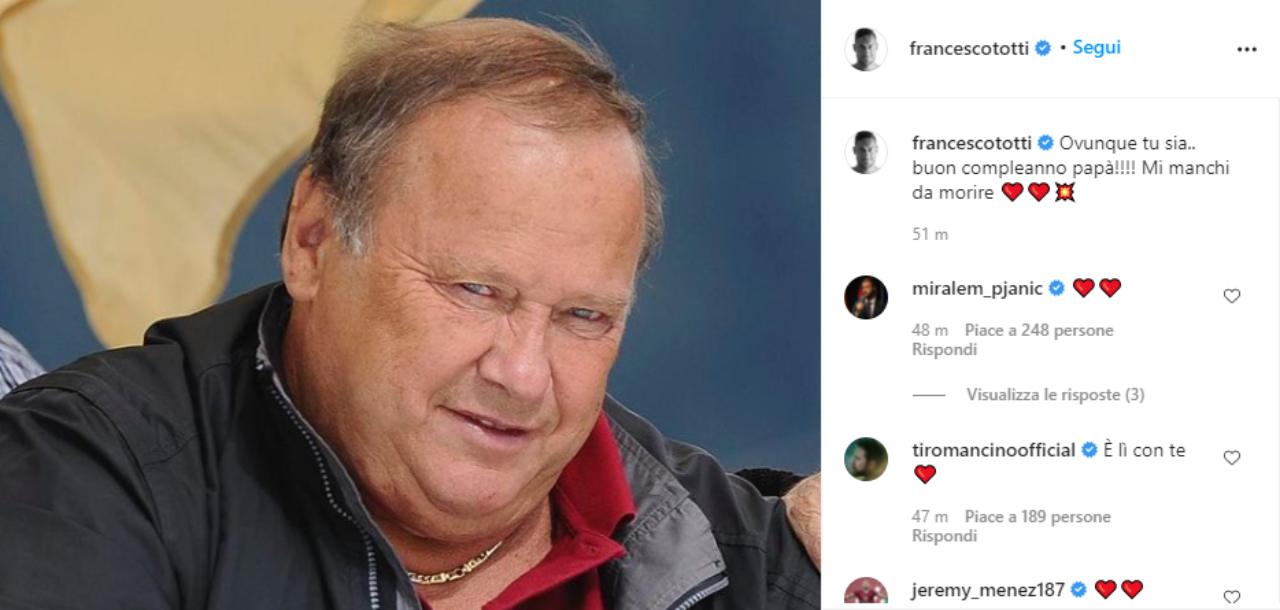
Task: Expand Visualizza le risposte (3)
Action: [1055, 395]
